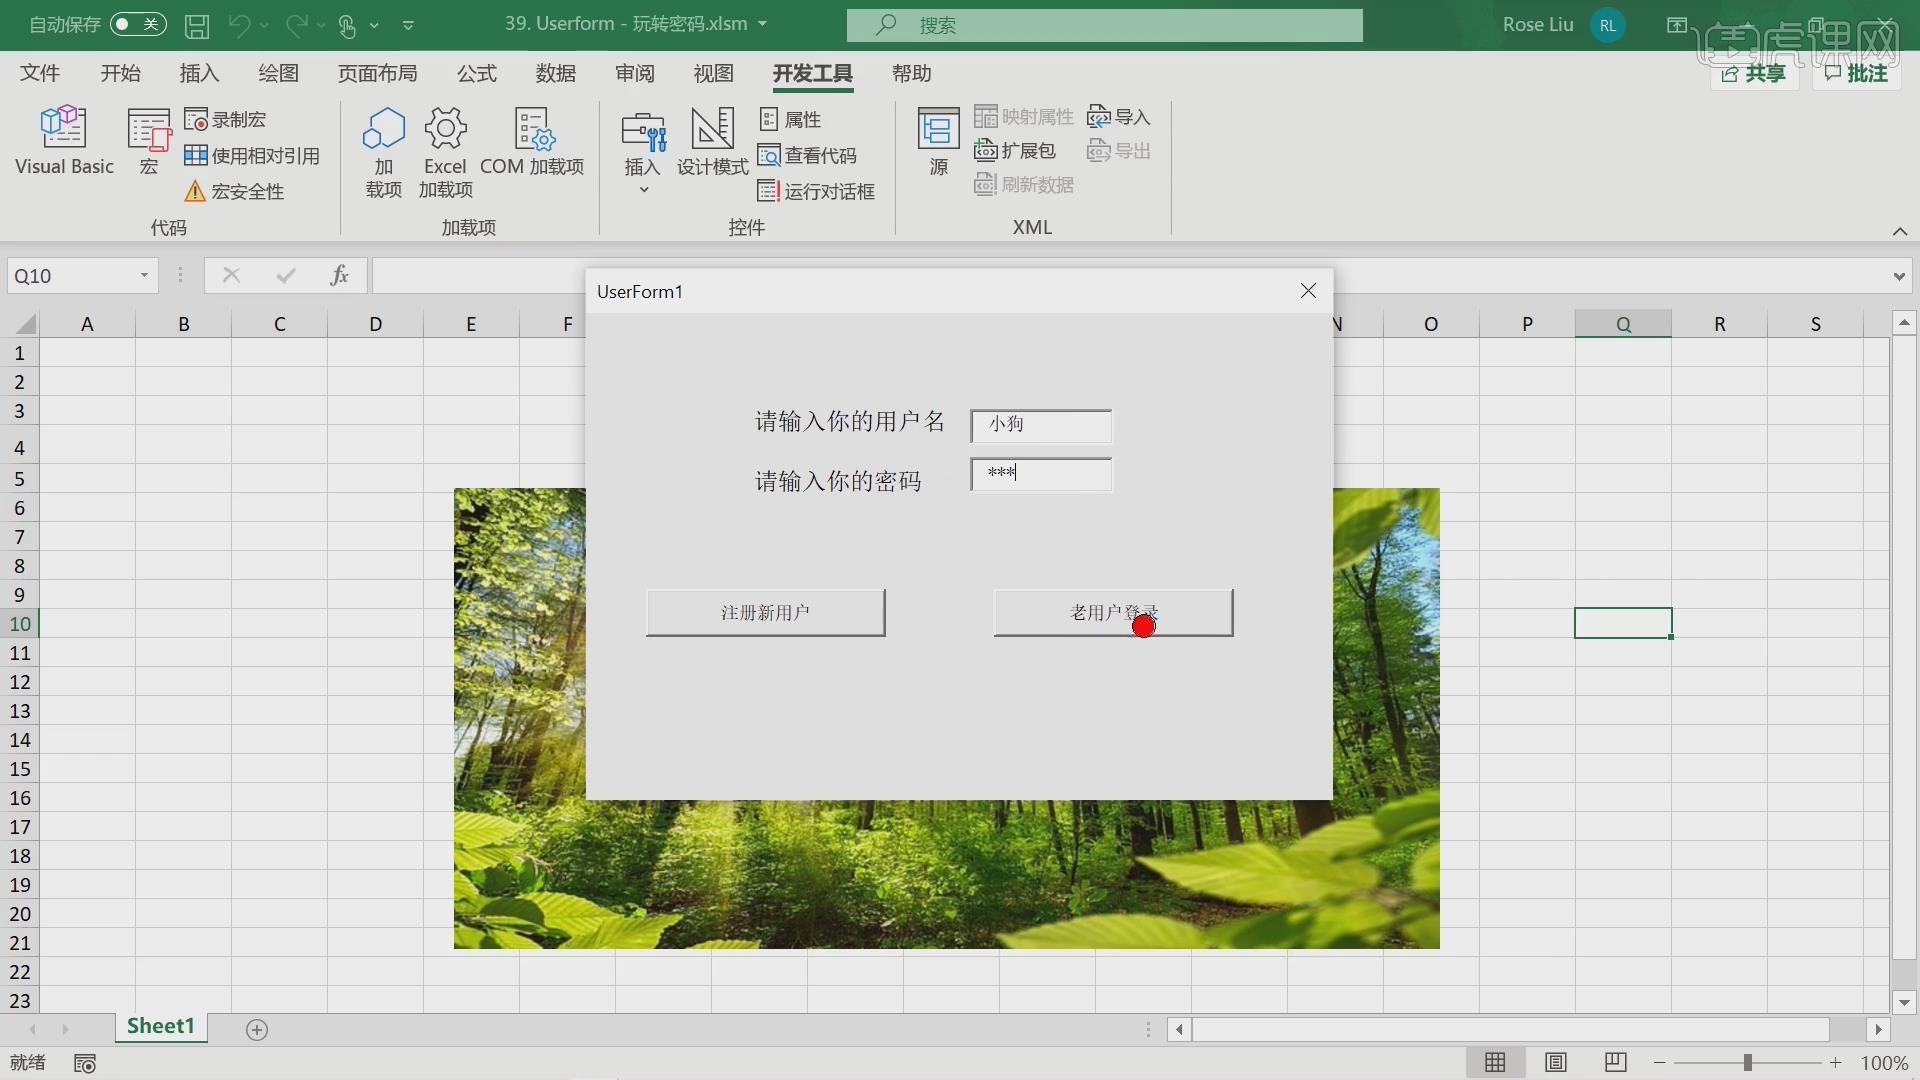Toggle Design Mode (设计模式)
Viewport: 1920px width, 1080px height.
712,141
